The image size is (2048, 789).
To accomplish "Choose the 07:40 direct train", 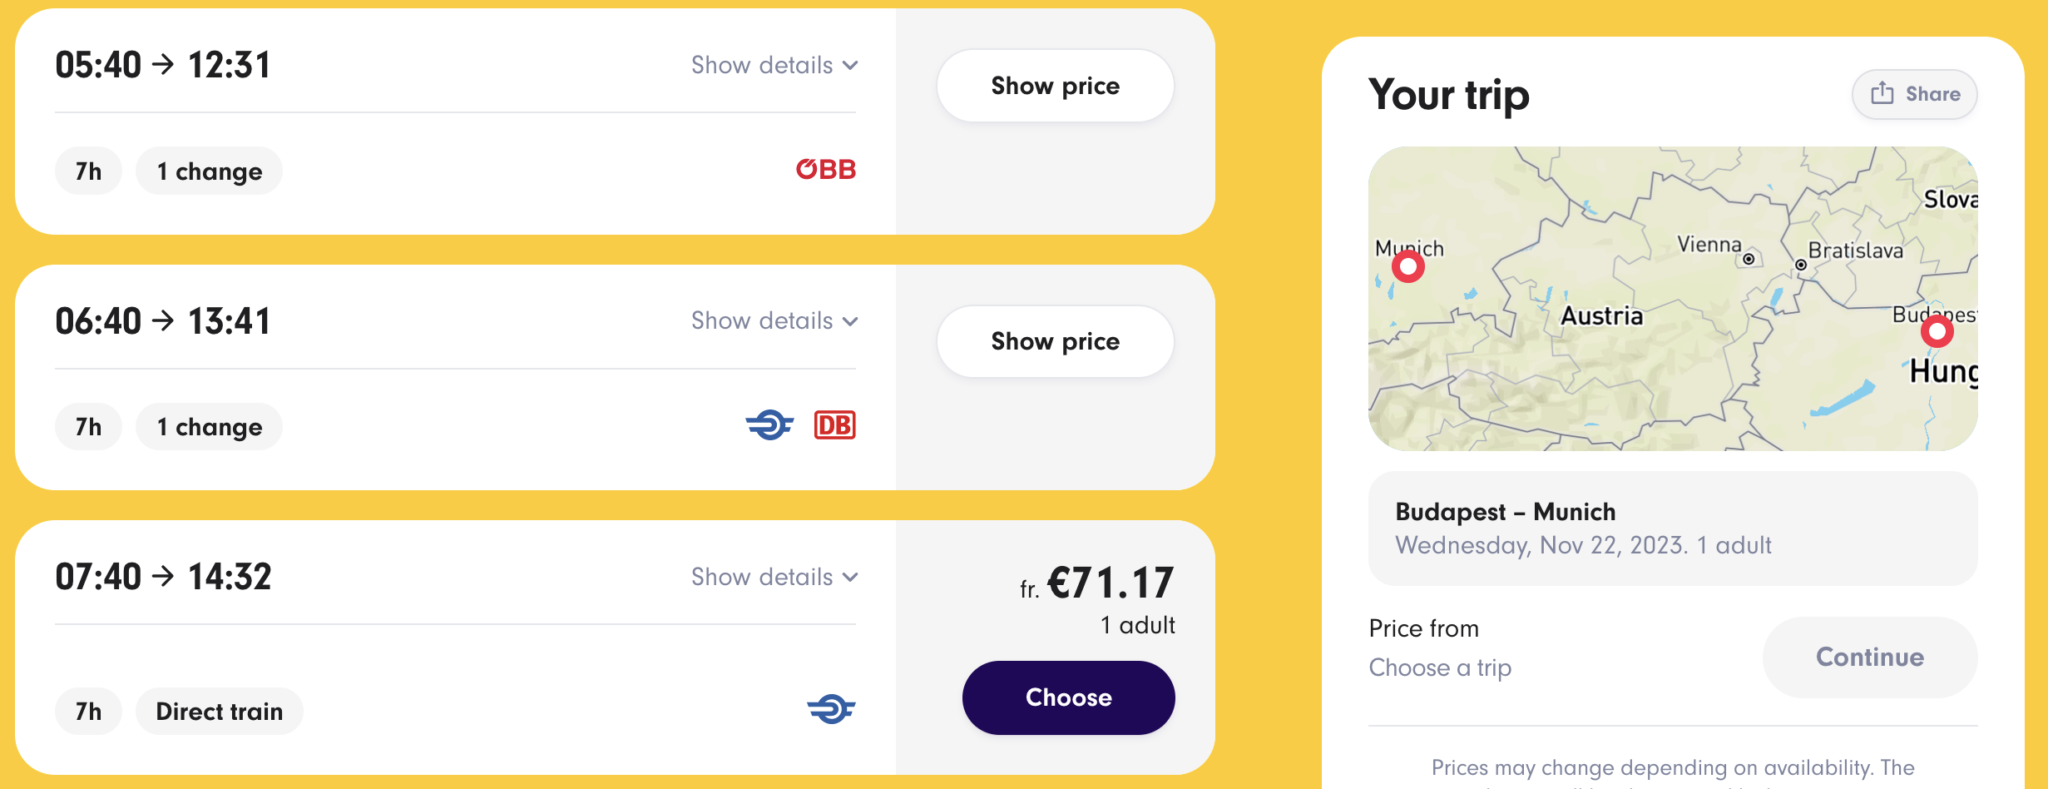I will click(x=1068, y=698).
